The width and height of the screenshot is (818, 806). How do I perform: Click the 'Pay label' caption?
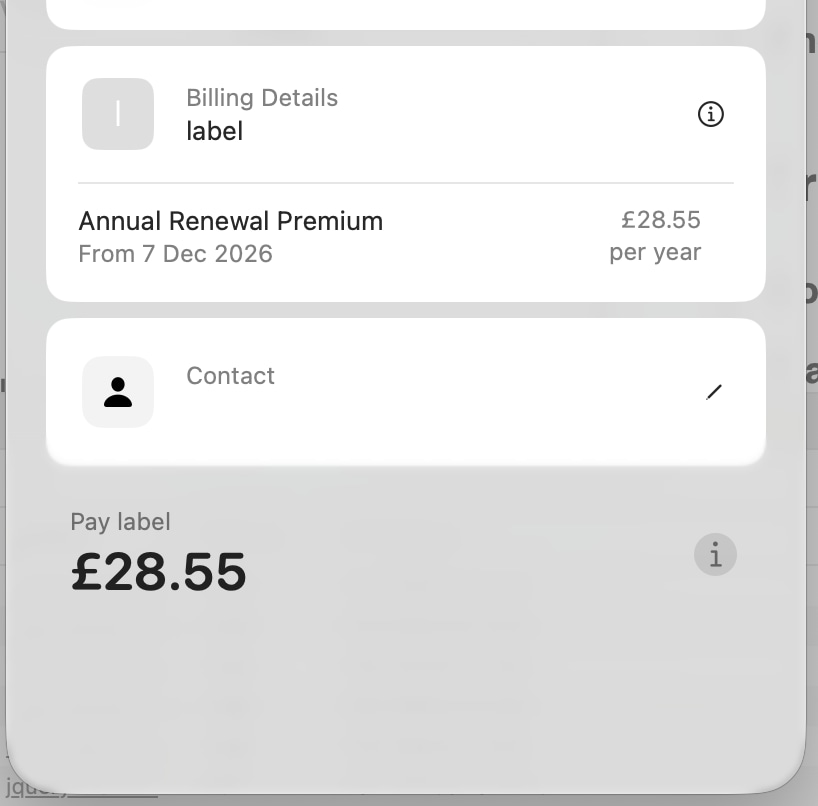pyautogui.click(x=120, y=522)
